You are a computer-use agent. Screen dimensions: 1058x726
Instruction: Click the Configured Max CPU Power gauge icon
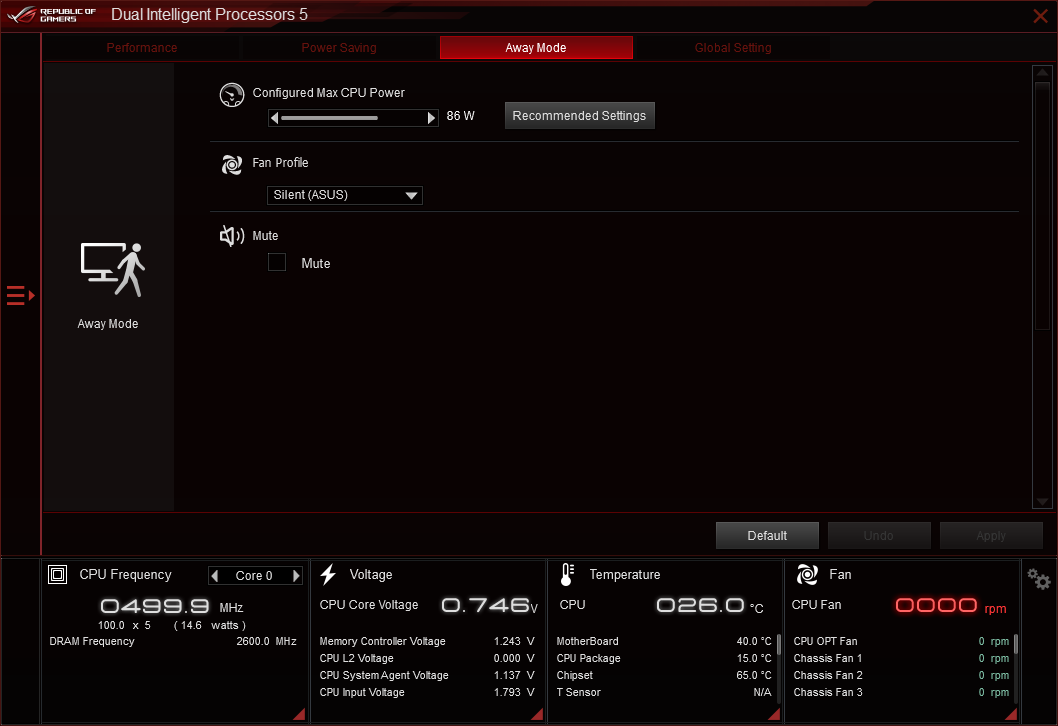click(x=231, y=95)
